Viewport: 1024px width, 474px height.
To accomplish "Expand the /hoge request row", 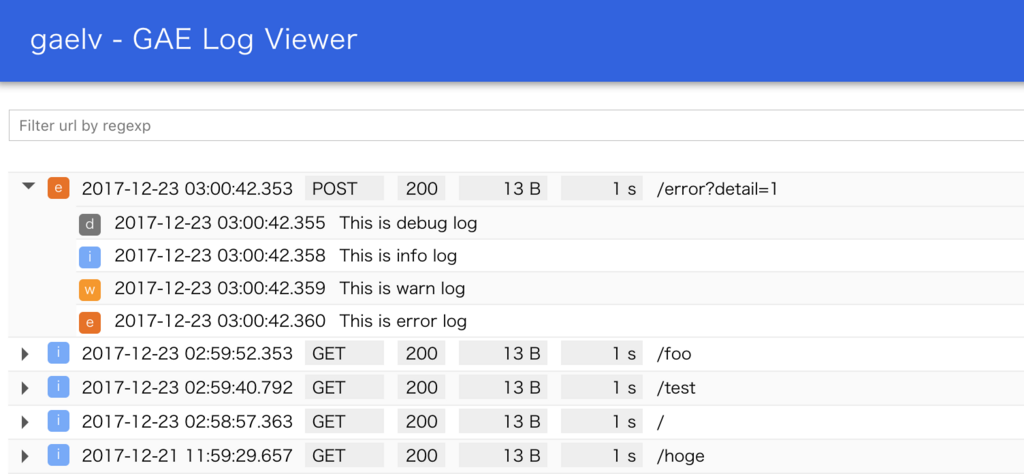I will coord(25,456).
